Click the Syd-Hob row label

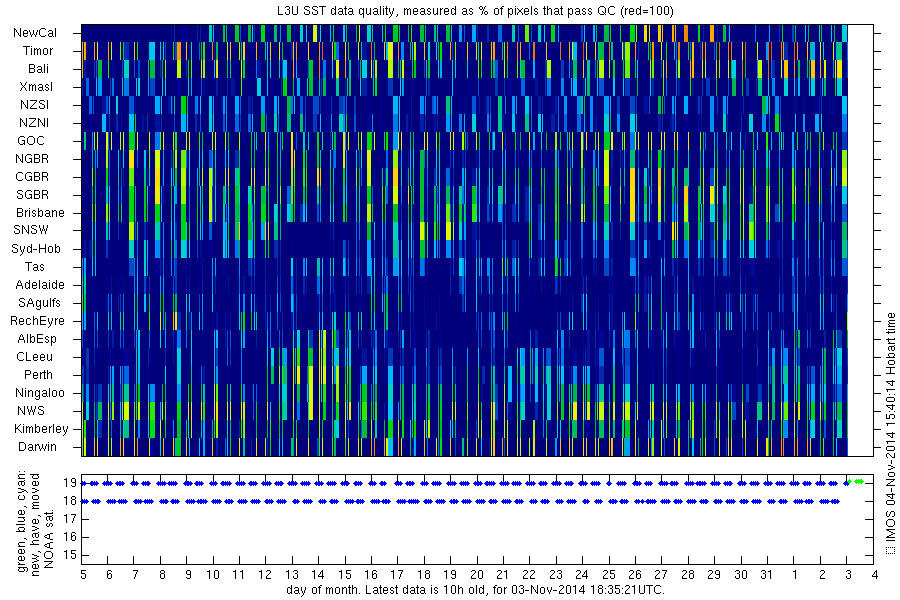coord(36,249)
